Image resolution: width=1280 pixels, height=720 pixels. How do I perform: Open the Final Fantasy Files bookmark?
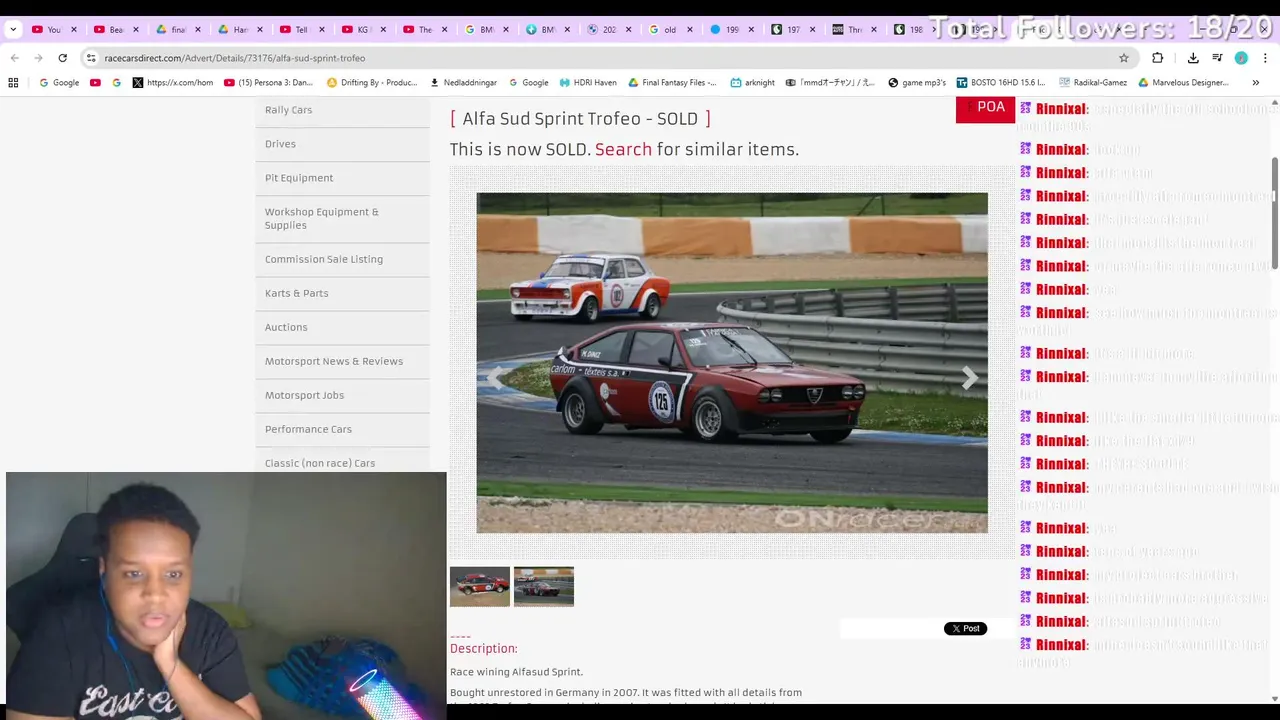click(672, 83)
